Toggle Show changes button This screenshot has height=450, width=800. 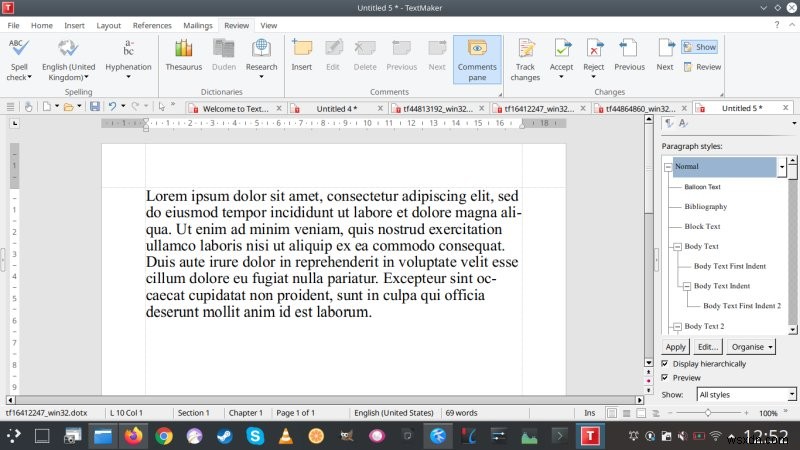coord(699,47)
